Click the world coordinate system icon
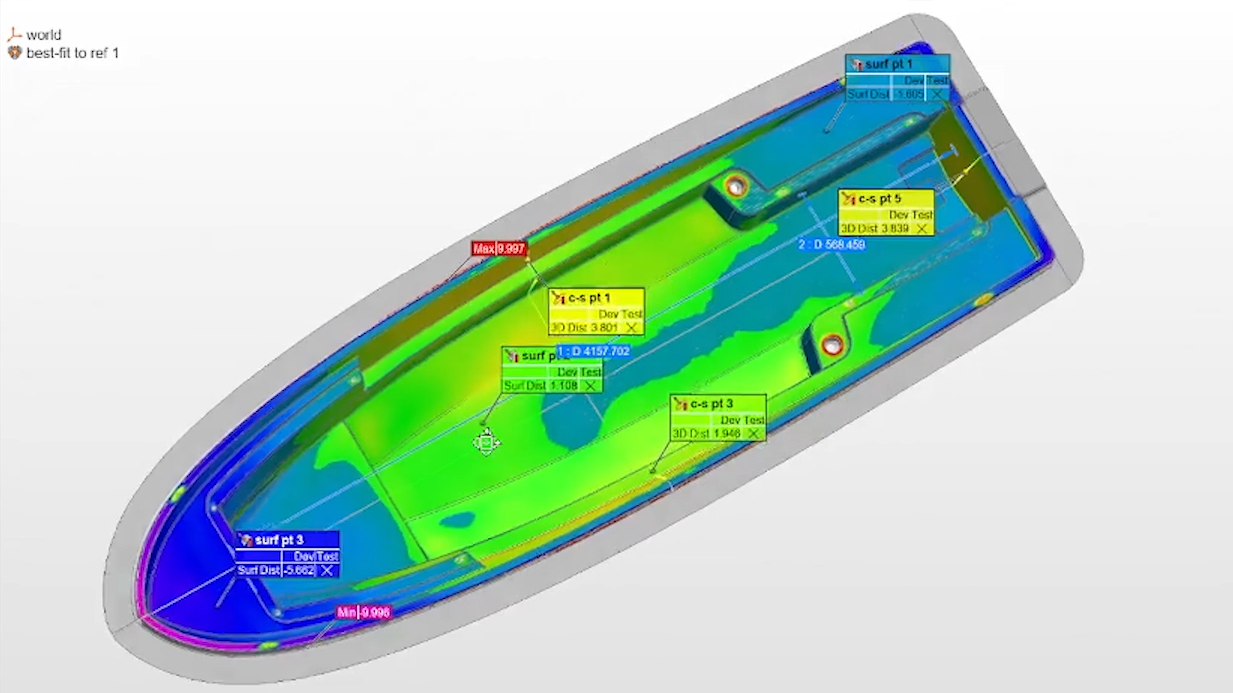 tap(14, 35)
